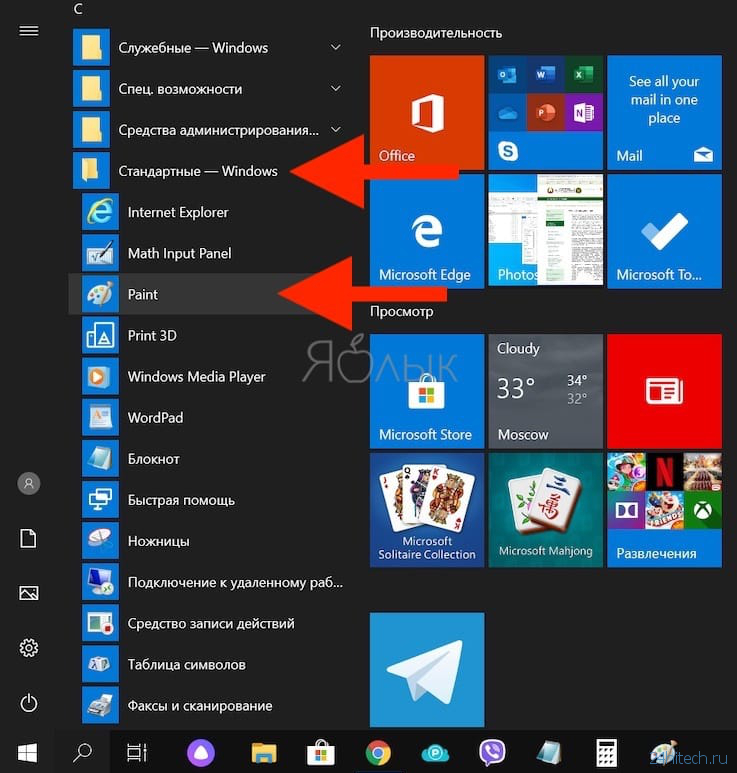
Task: Open OneNote in the Office tile group
Action: coord(584,113)
